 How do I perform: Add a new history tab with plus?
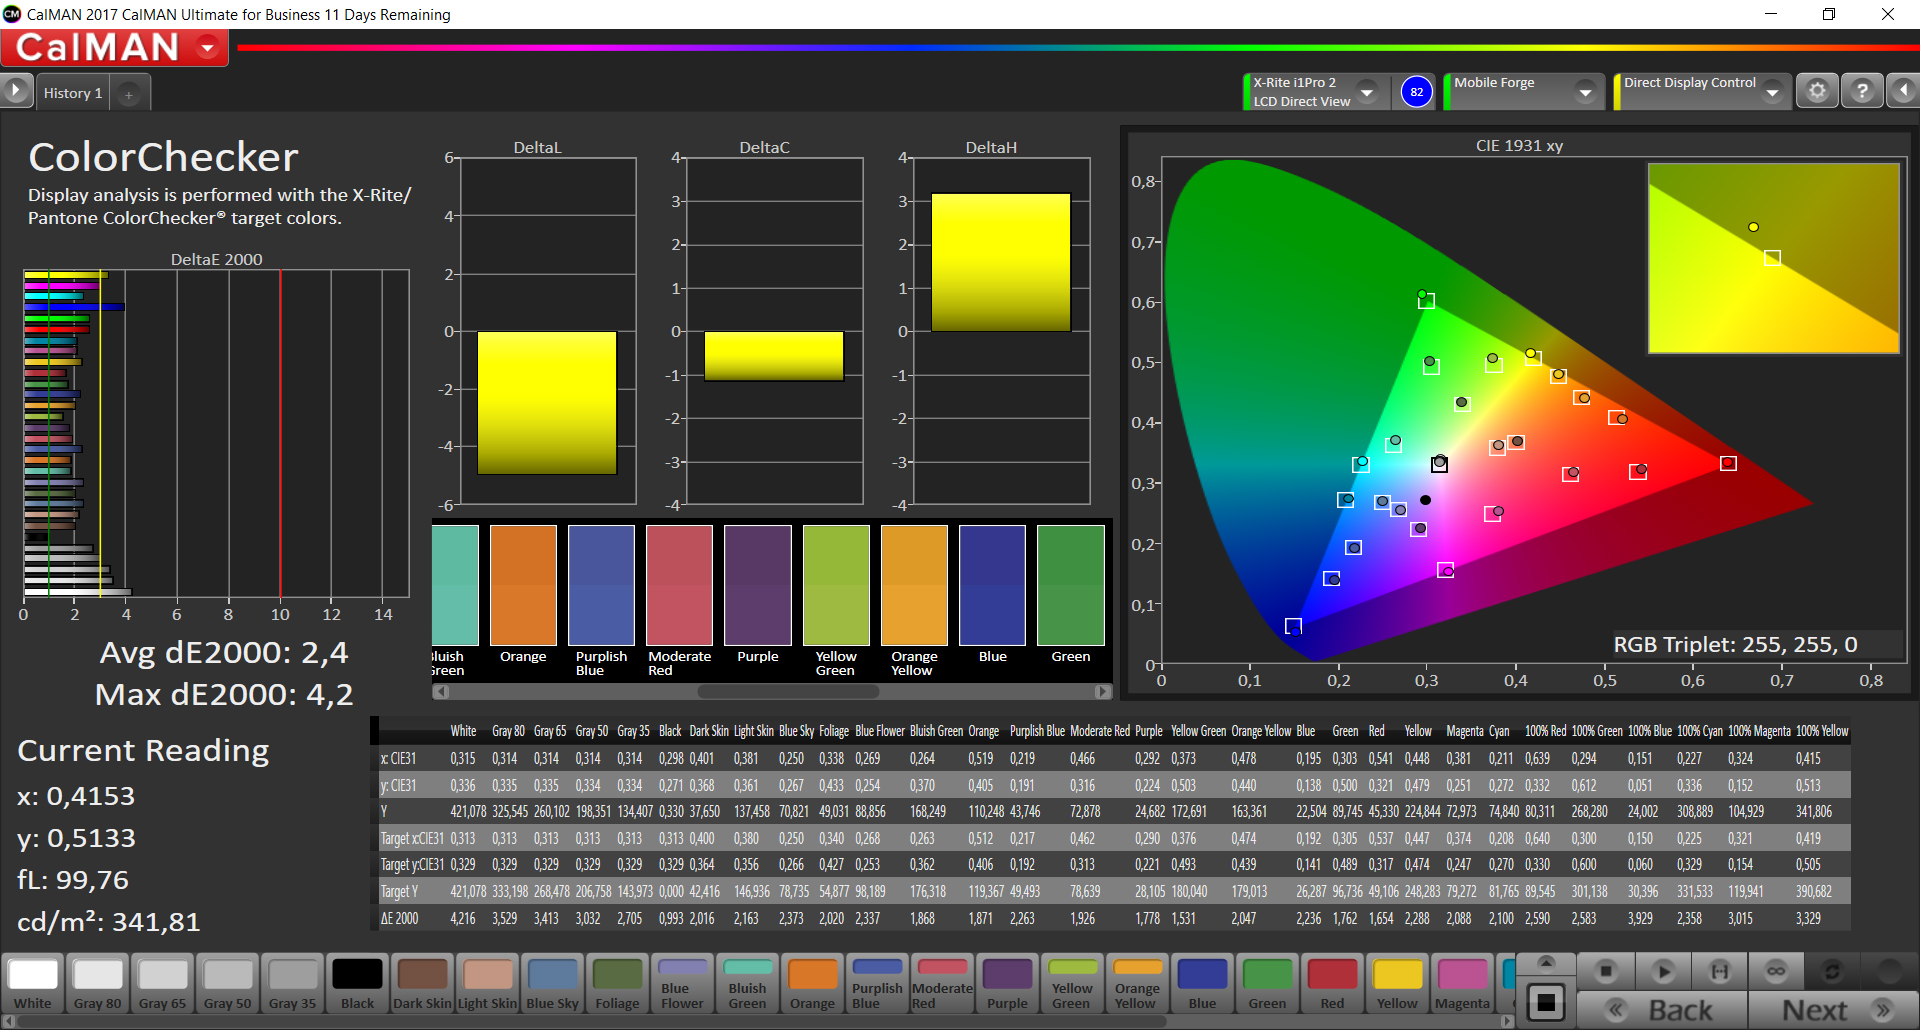click(128, 94)
